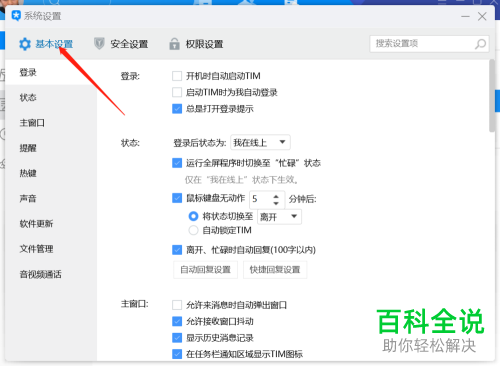Open 声音 settings in the sidebar

pyautogui.click(x=51, y=199)
